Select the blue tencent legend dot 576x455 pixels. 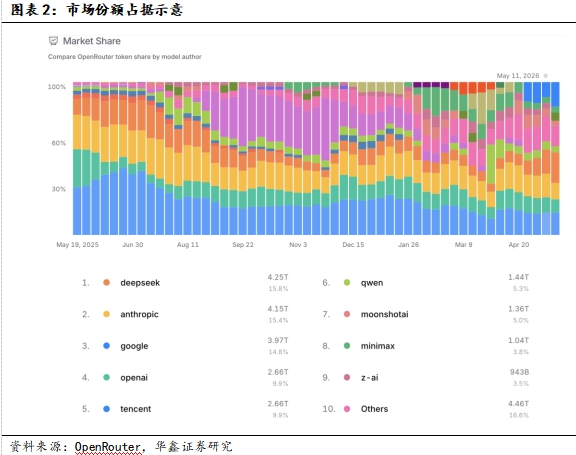click(x=107, y=409)
